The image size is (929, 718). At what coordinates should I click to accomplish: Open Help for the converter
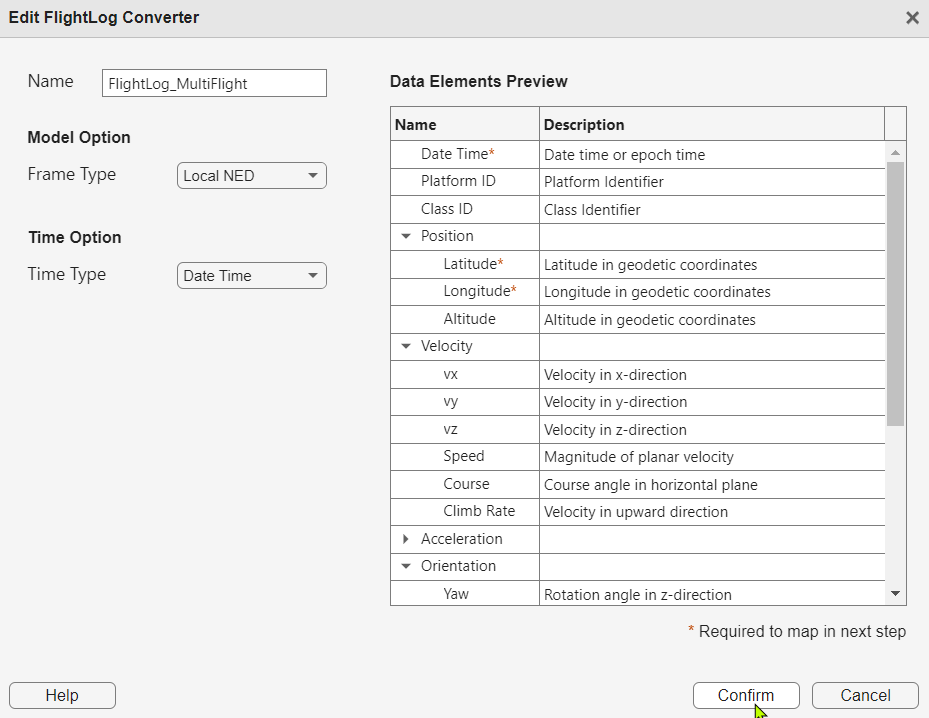pyautogui.click(x=62, y=696)
